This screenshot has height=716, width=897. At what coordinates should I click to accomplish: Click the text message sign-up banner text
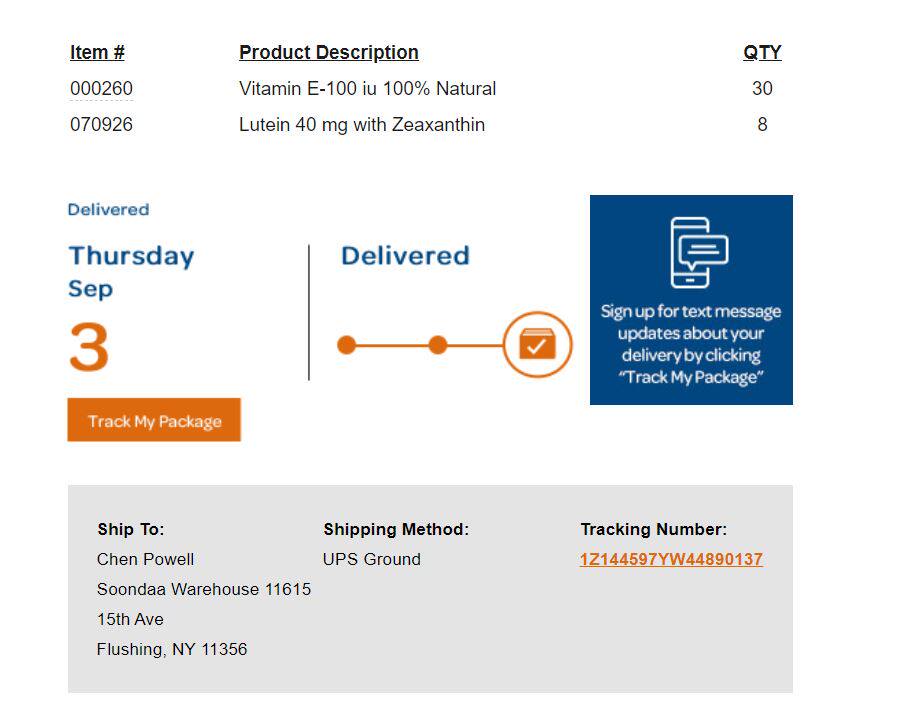(x=691, y=344)
